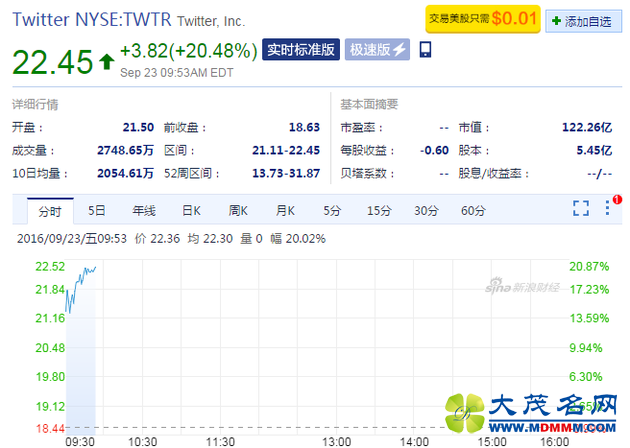Select the 周K chart tab
Viewport: 630px width, 448px height.
[238, 211]
